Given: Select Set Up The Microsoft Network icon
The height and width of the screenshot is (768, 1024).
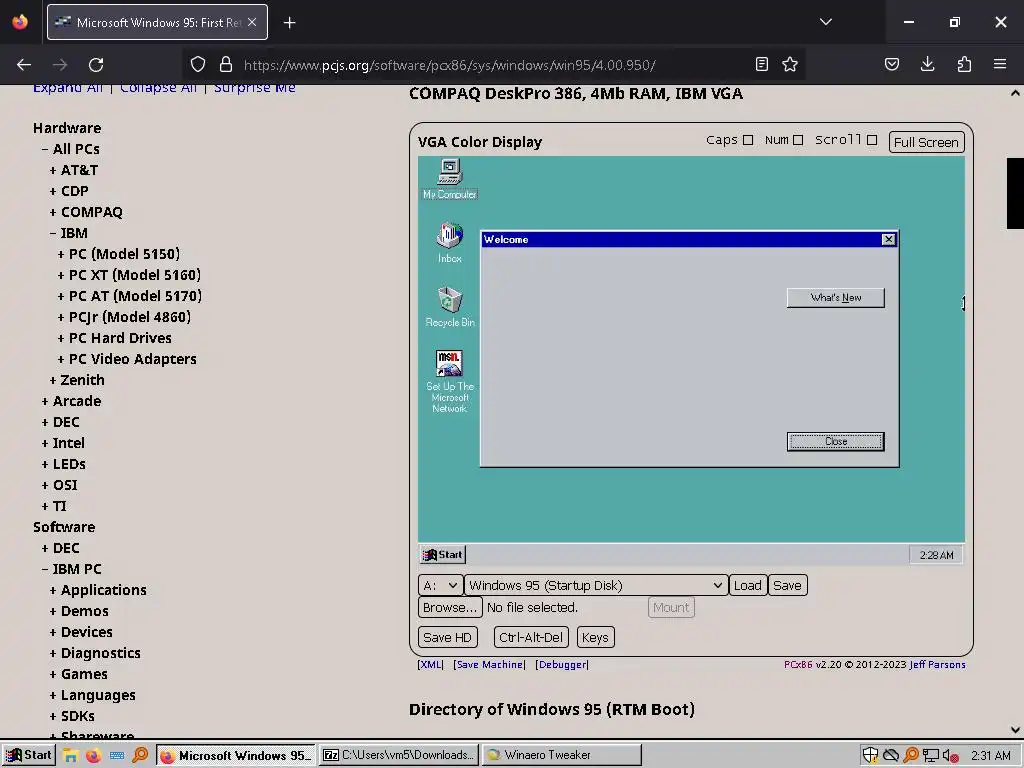Looking at the screenshot, I should [x=449, y=381].
